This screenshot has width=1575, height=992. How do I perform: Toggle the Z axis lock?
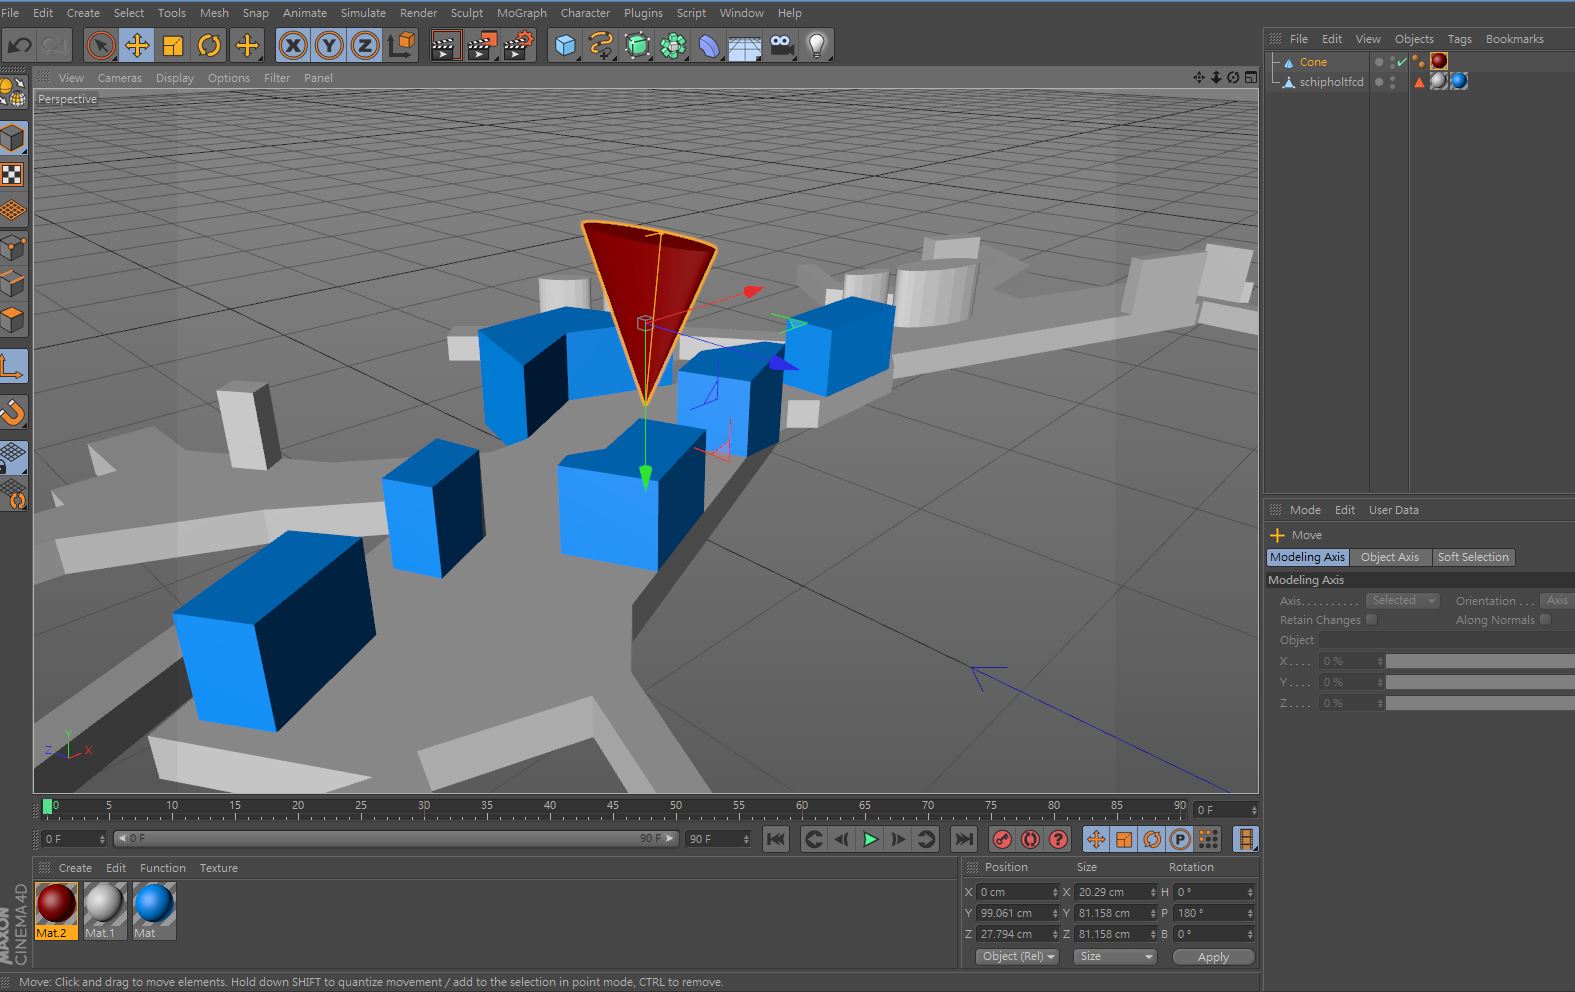tap(365, 45)
